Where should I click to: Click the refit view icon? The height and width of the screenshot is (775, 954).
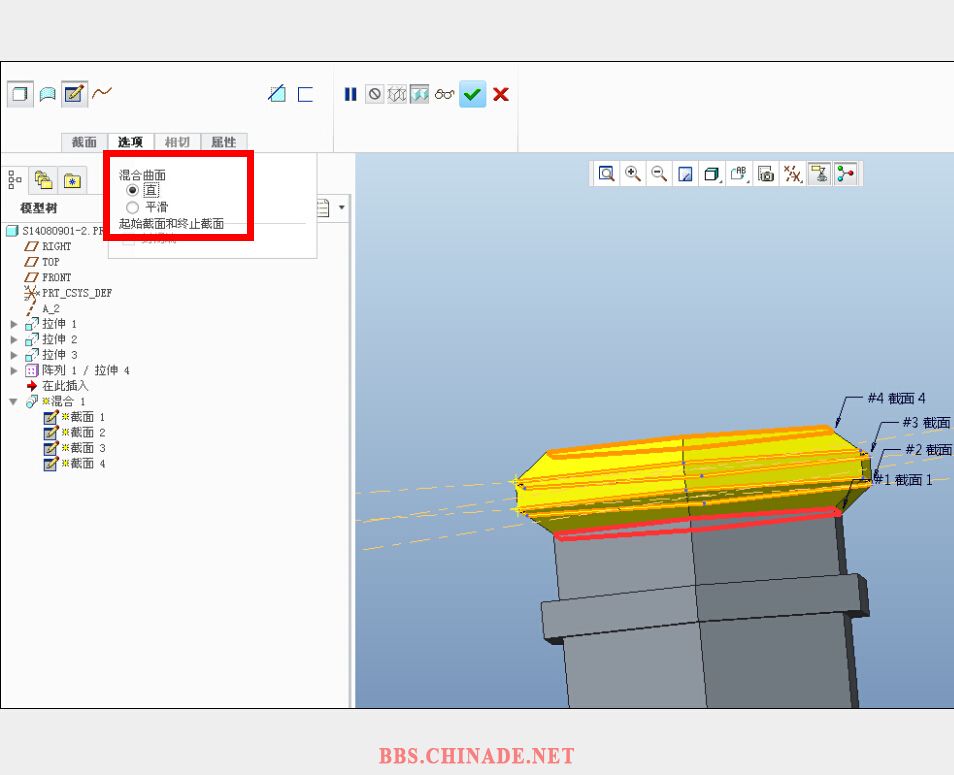pyautogui.click(x=607, y=174)
